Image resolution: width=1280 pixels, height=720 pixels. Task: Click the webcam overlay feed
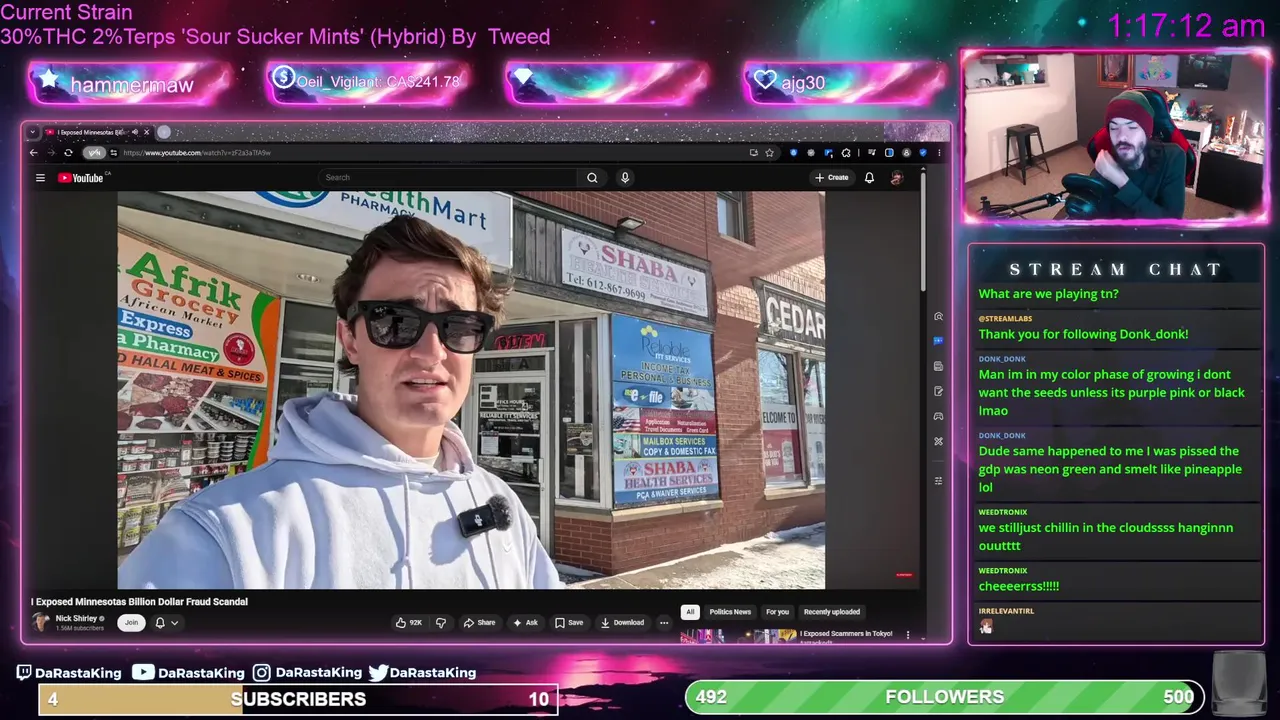coord(1114,136)
